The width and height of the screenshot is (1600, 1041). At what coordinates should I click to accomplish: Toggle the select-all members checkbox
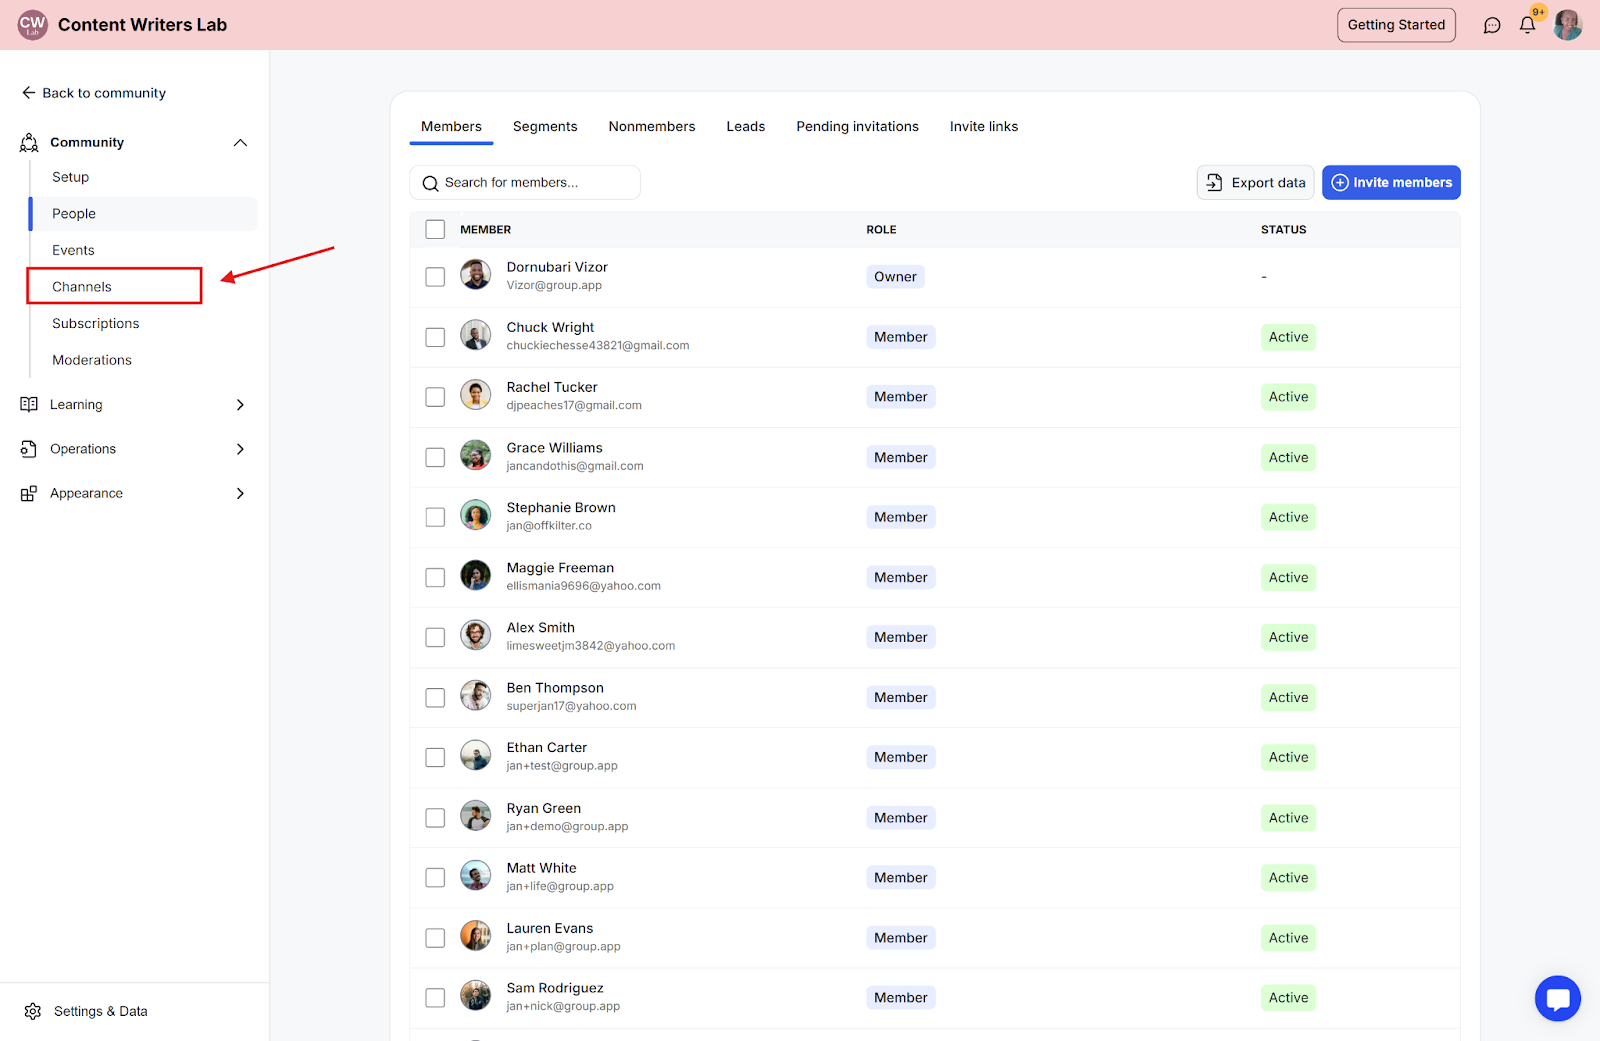[435, 229]
